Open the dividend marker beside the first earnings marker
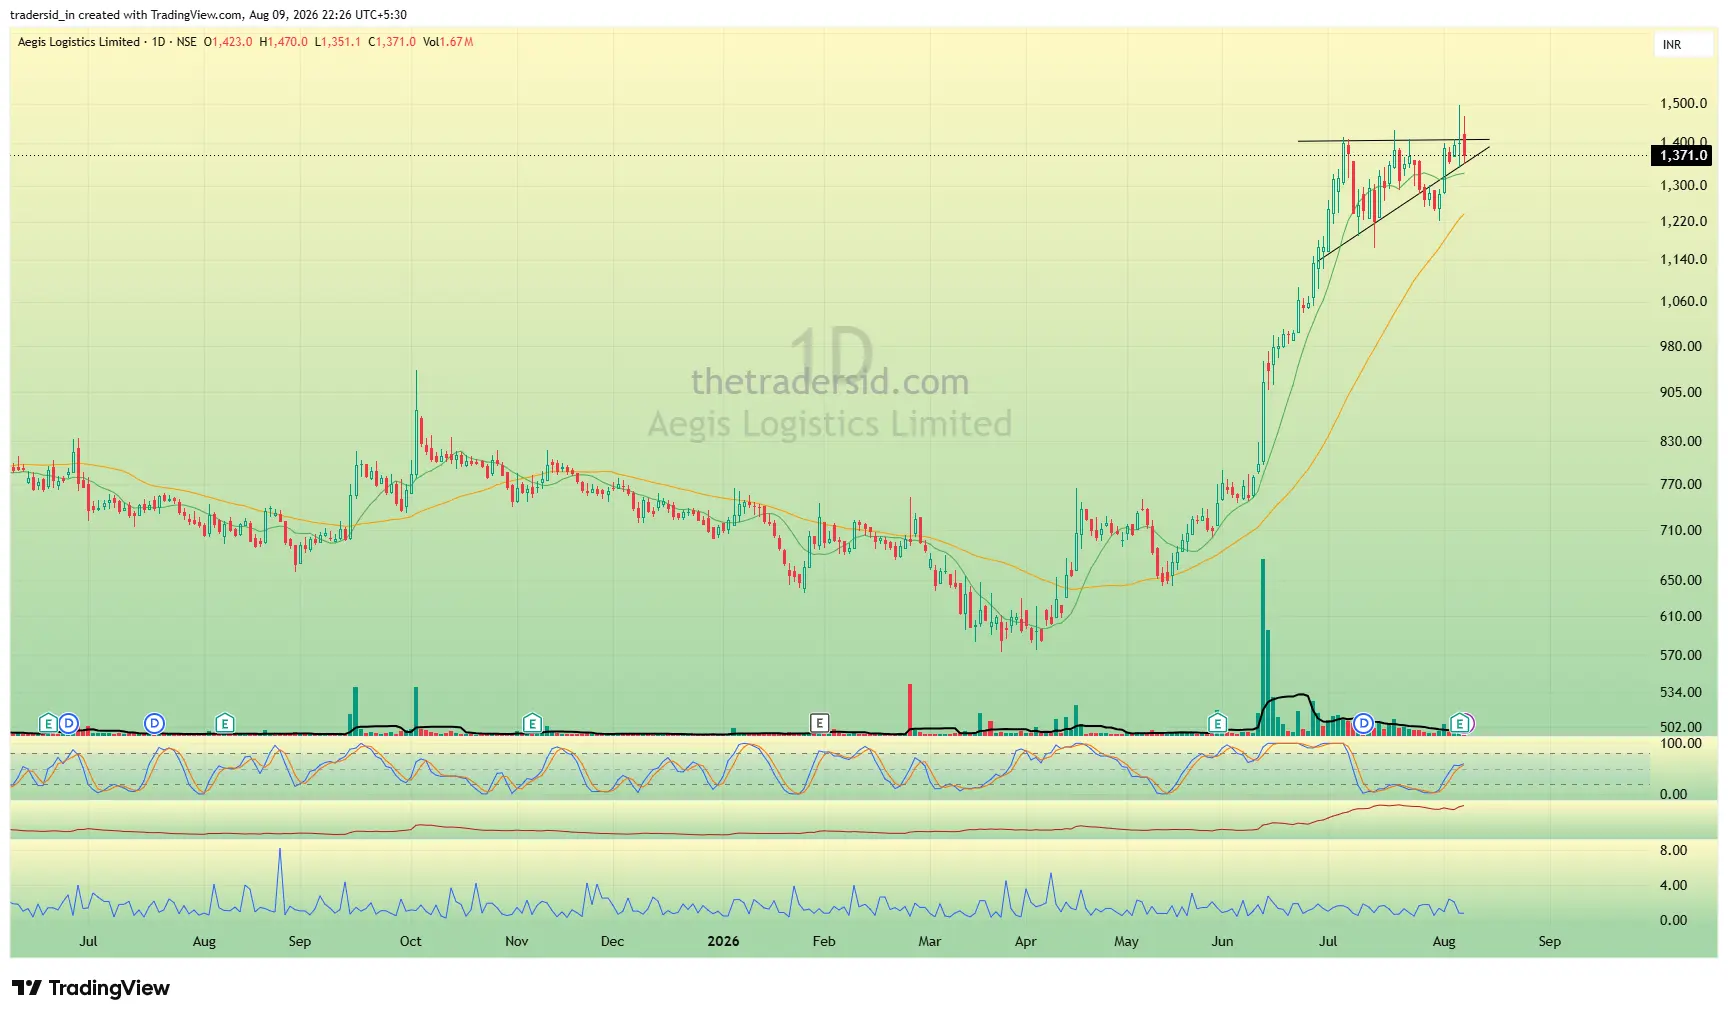Viewport: 1728px width, 1018px height. pyautogui.click(x=68, y=723)
